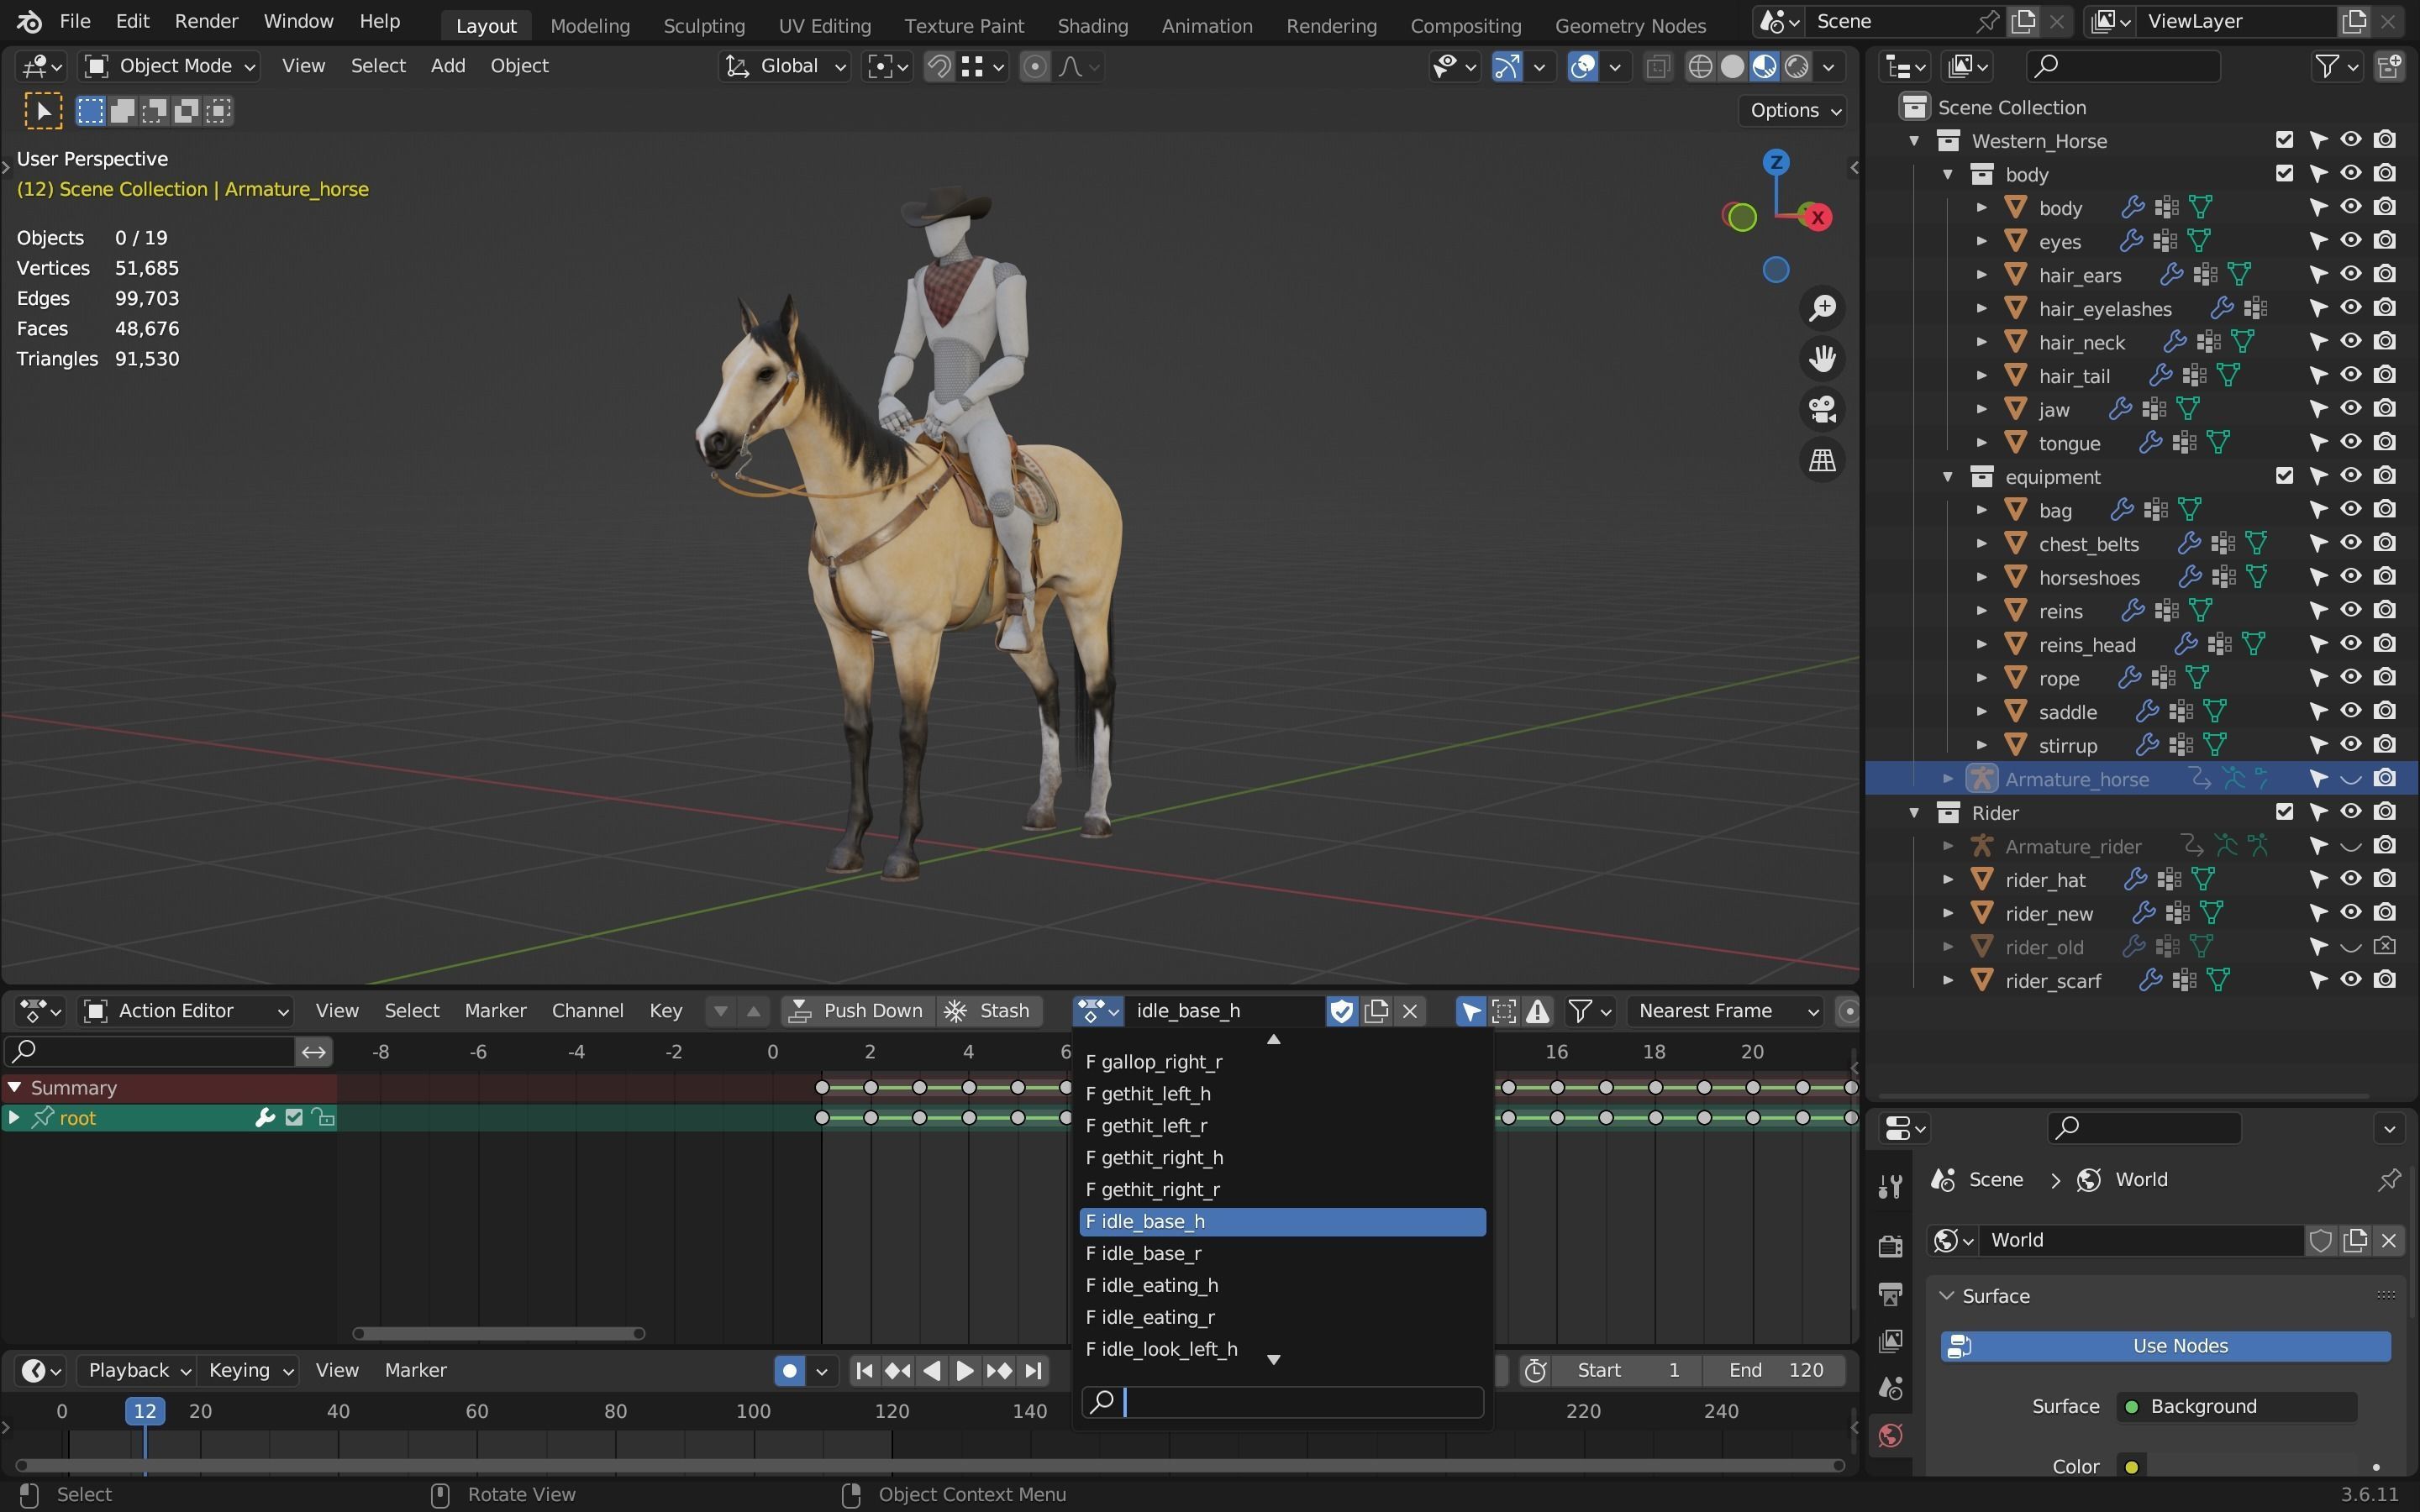Select rendered viewport shading mode
The width and height of the screenshot is (2420, 1512).
click(x=1797, y=66)
